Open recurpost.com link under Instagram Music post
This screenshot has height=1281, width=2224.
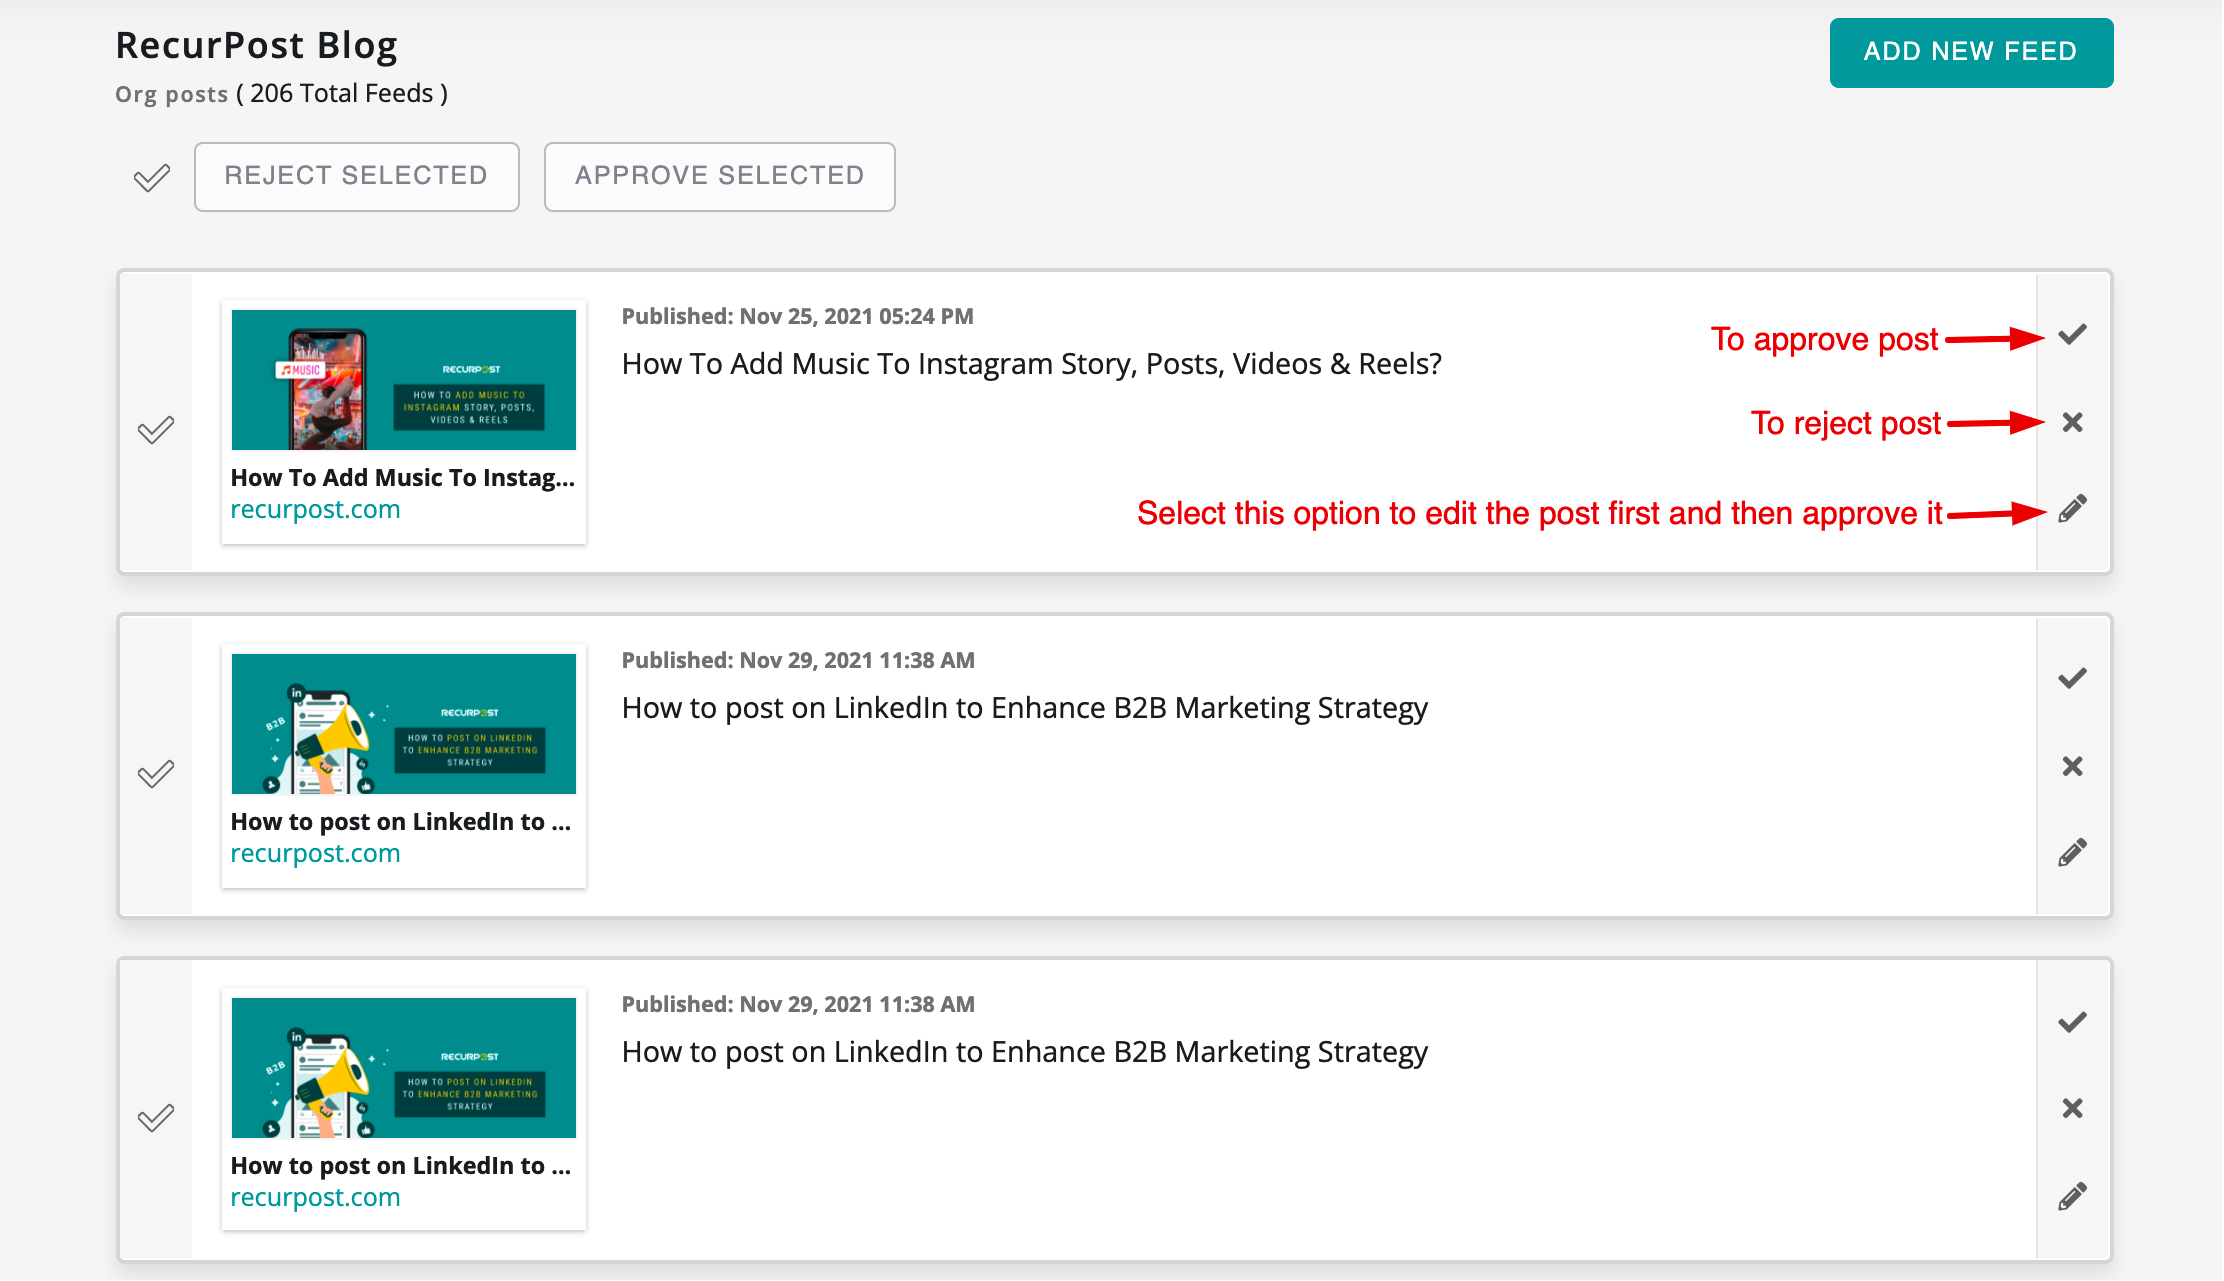coord(315,509)
